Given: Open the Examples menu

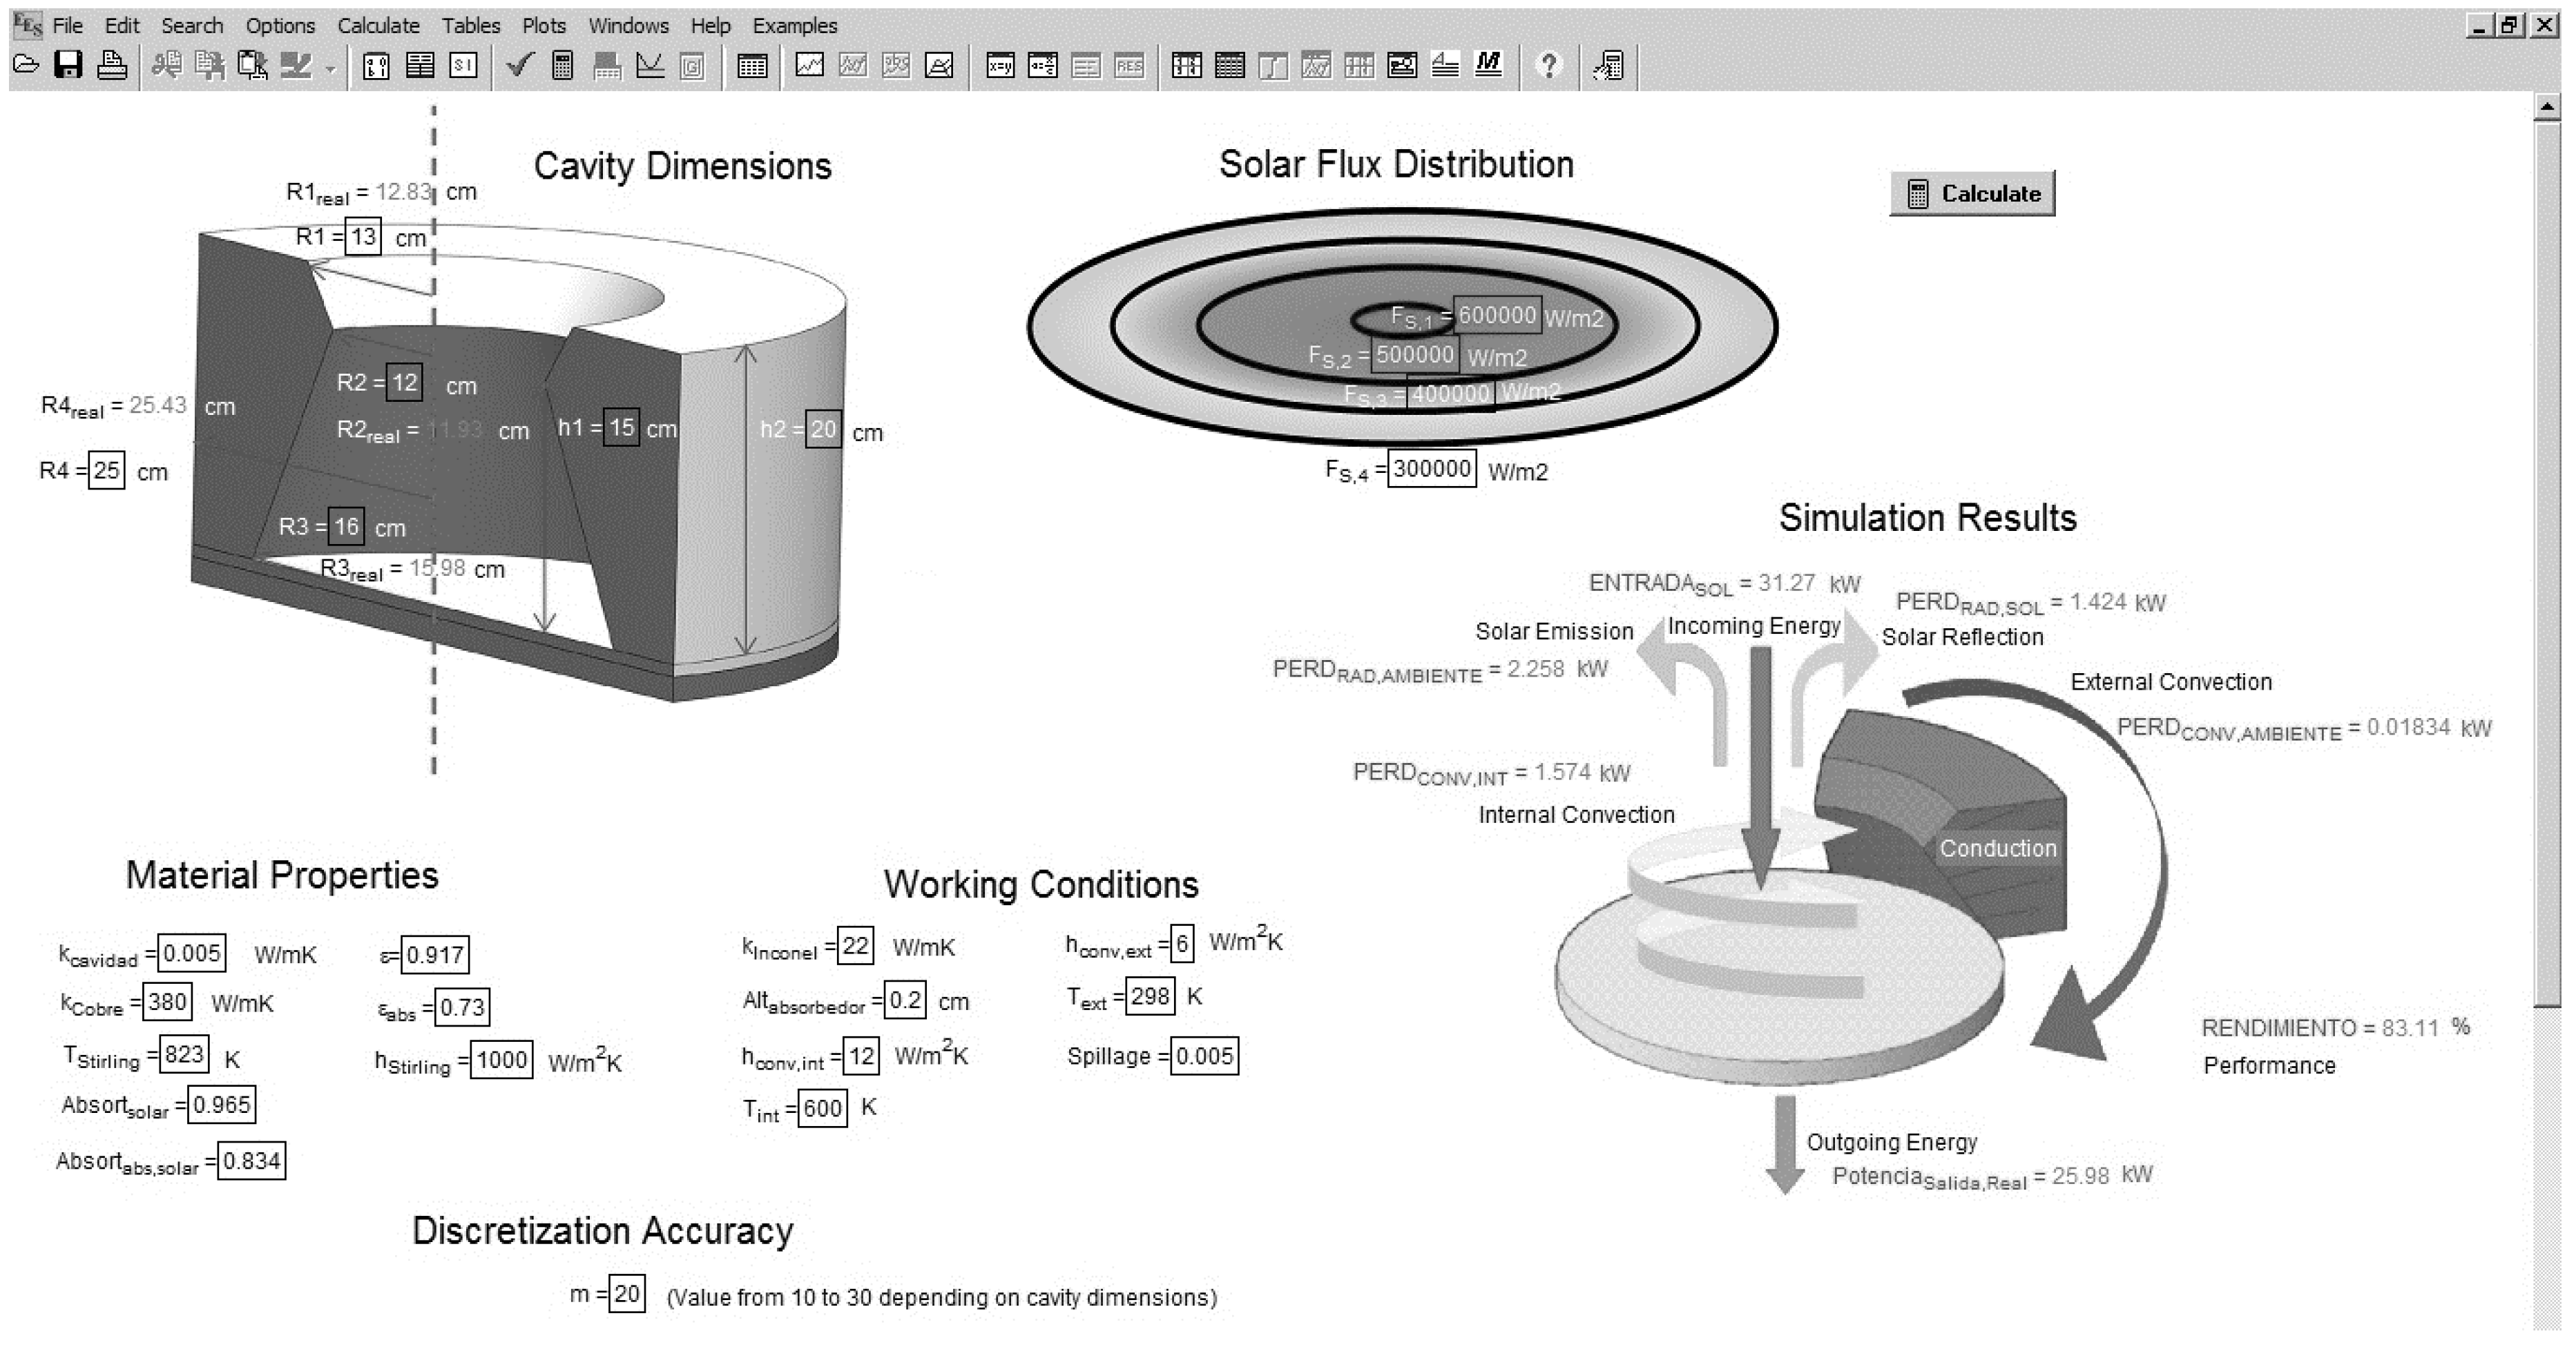Looking at the screenshot, I should [x=794, y=26].
